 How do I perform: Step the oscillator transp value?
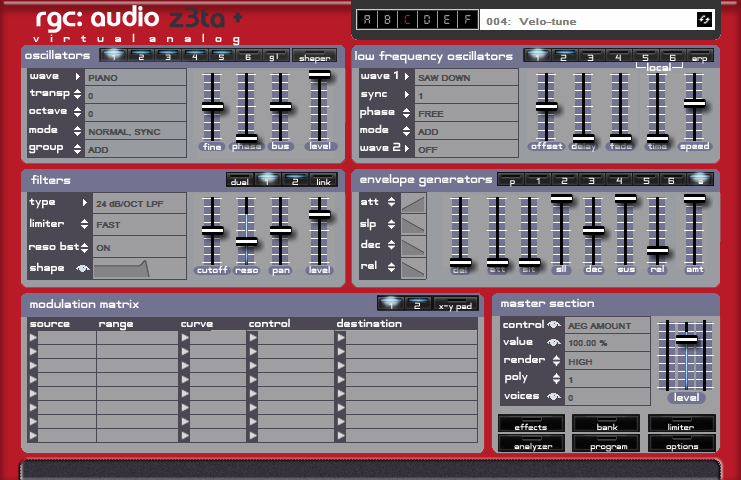pos(78,94)
